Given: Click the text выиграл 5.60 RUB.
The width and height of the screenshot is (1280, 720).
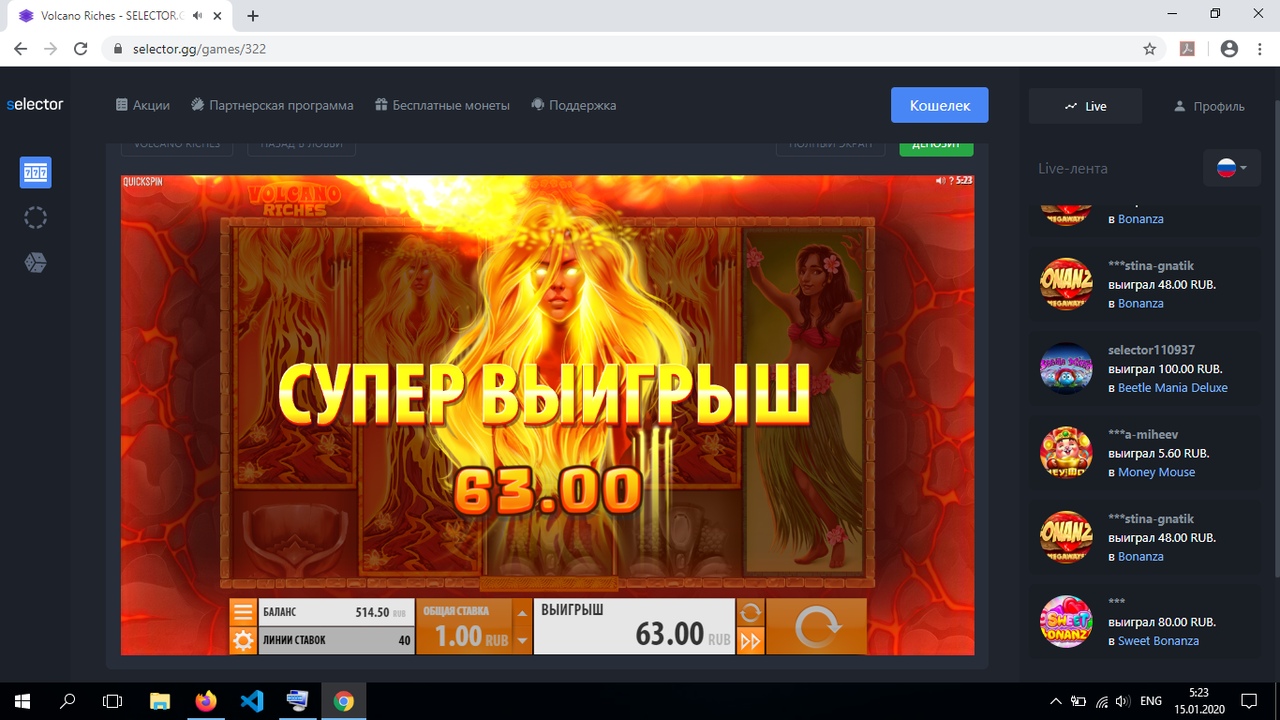Looking at the screenshot, I should click(1159, 453).
